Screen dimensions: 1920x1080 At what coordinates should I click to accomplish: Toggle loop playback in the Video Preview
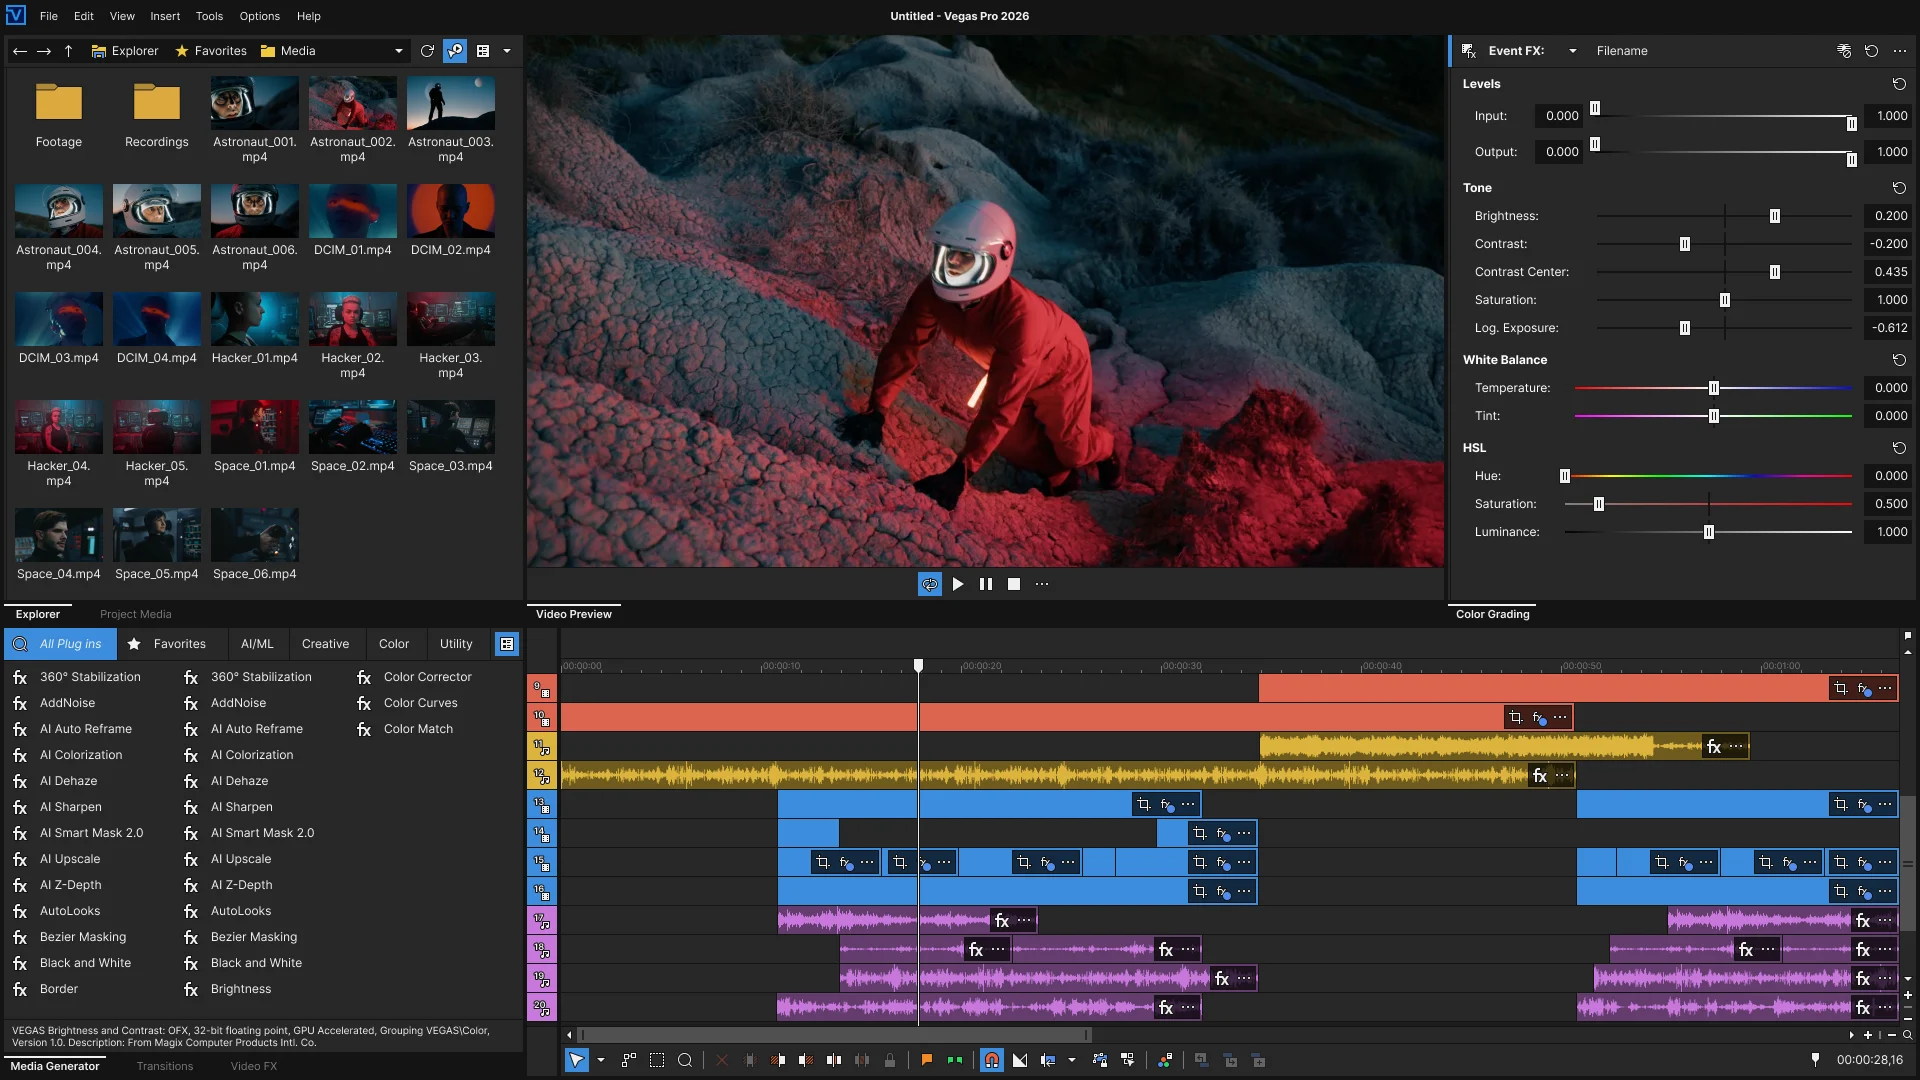click(930, 584)
